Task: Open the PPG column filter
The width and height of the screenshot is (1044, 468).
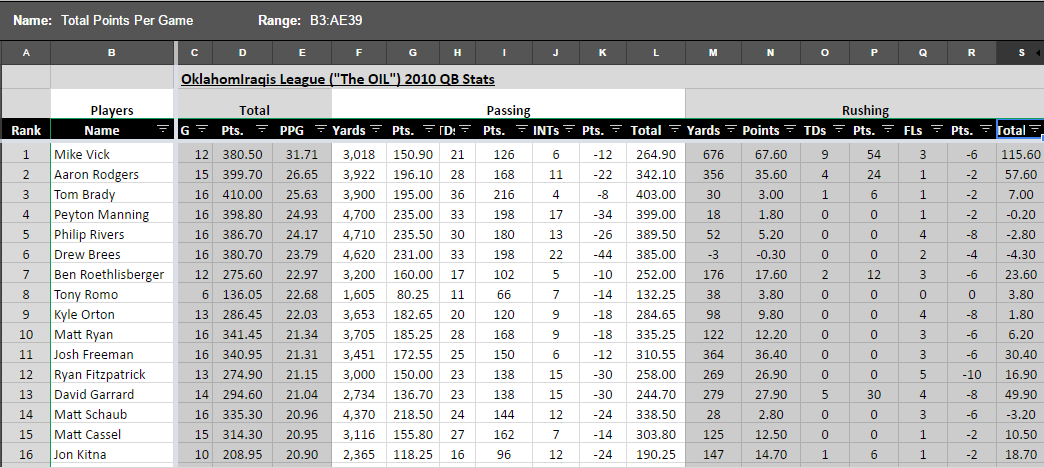Action: (321, 130)
